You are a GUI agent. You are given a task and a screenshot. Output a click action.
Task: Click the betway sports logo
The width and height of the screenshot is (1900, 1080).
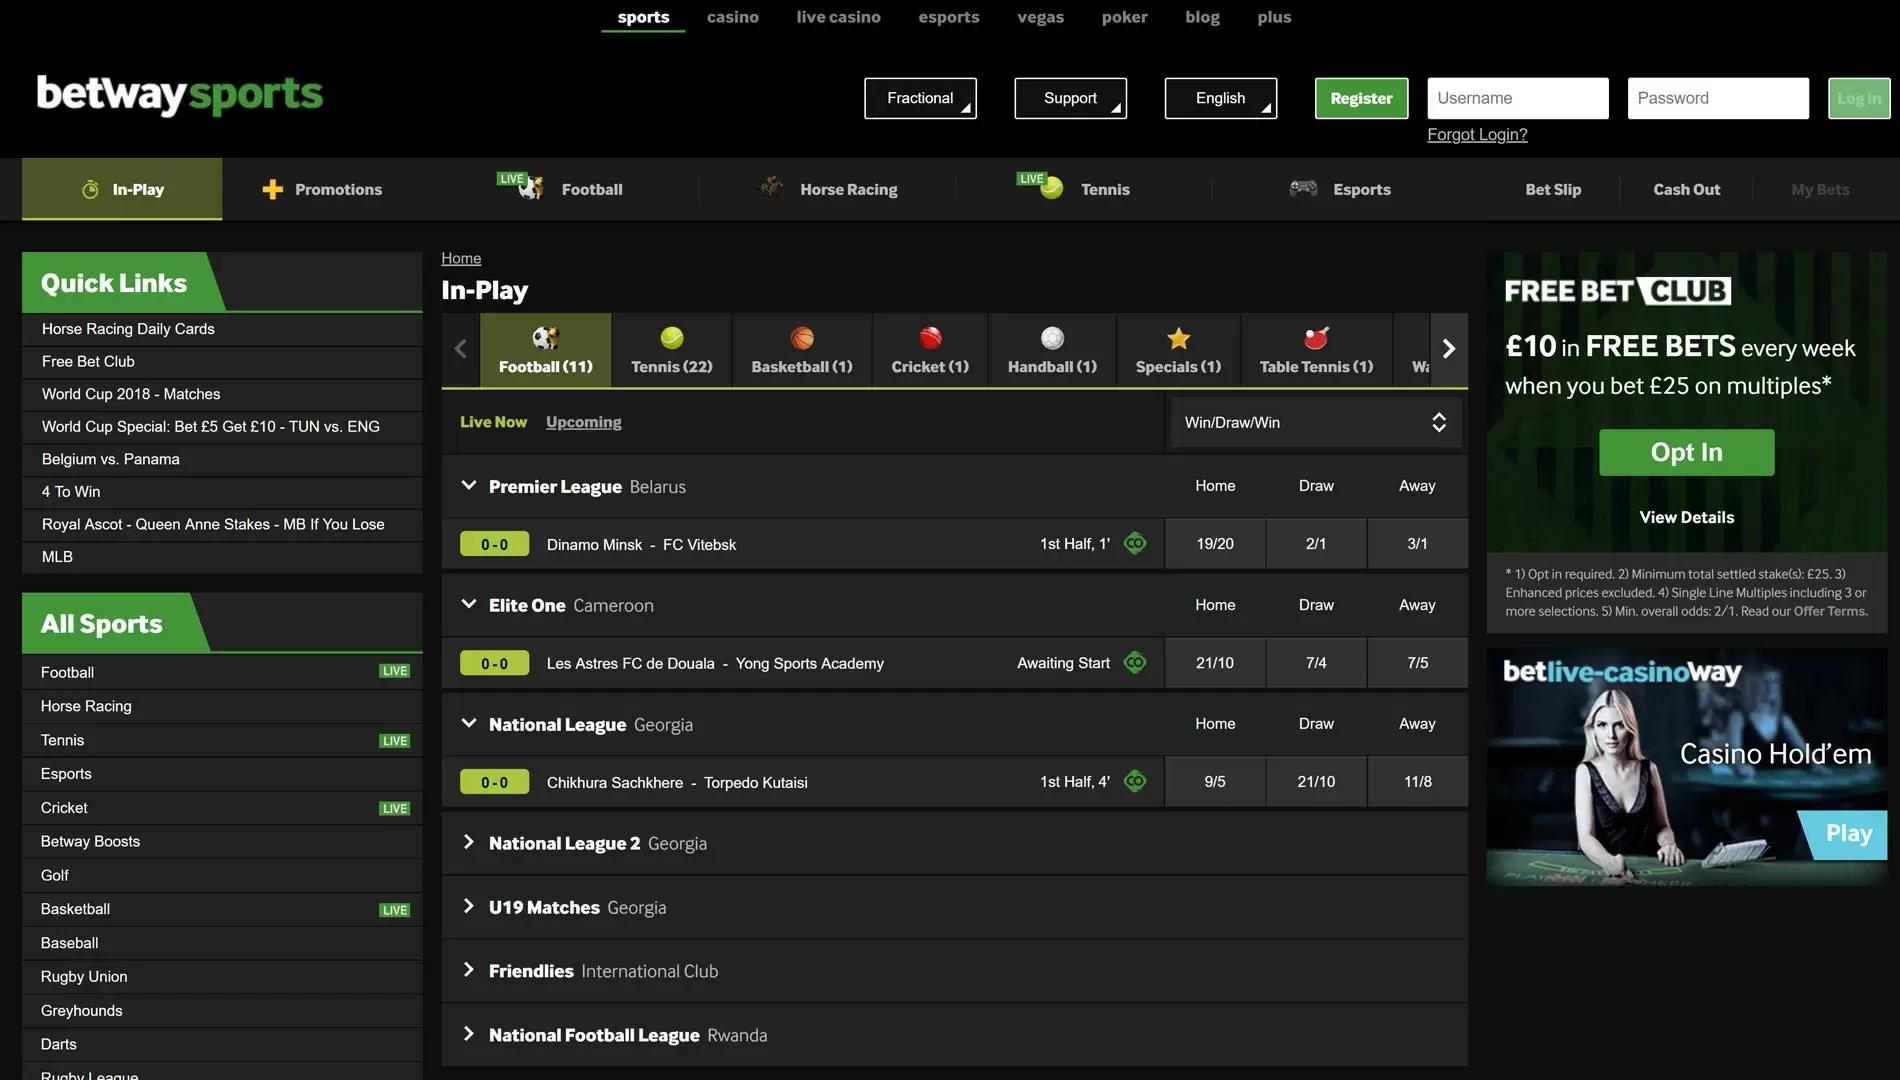(180, 95)
